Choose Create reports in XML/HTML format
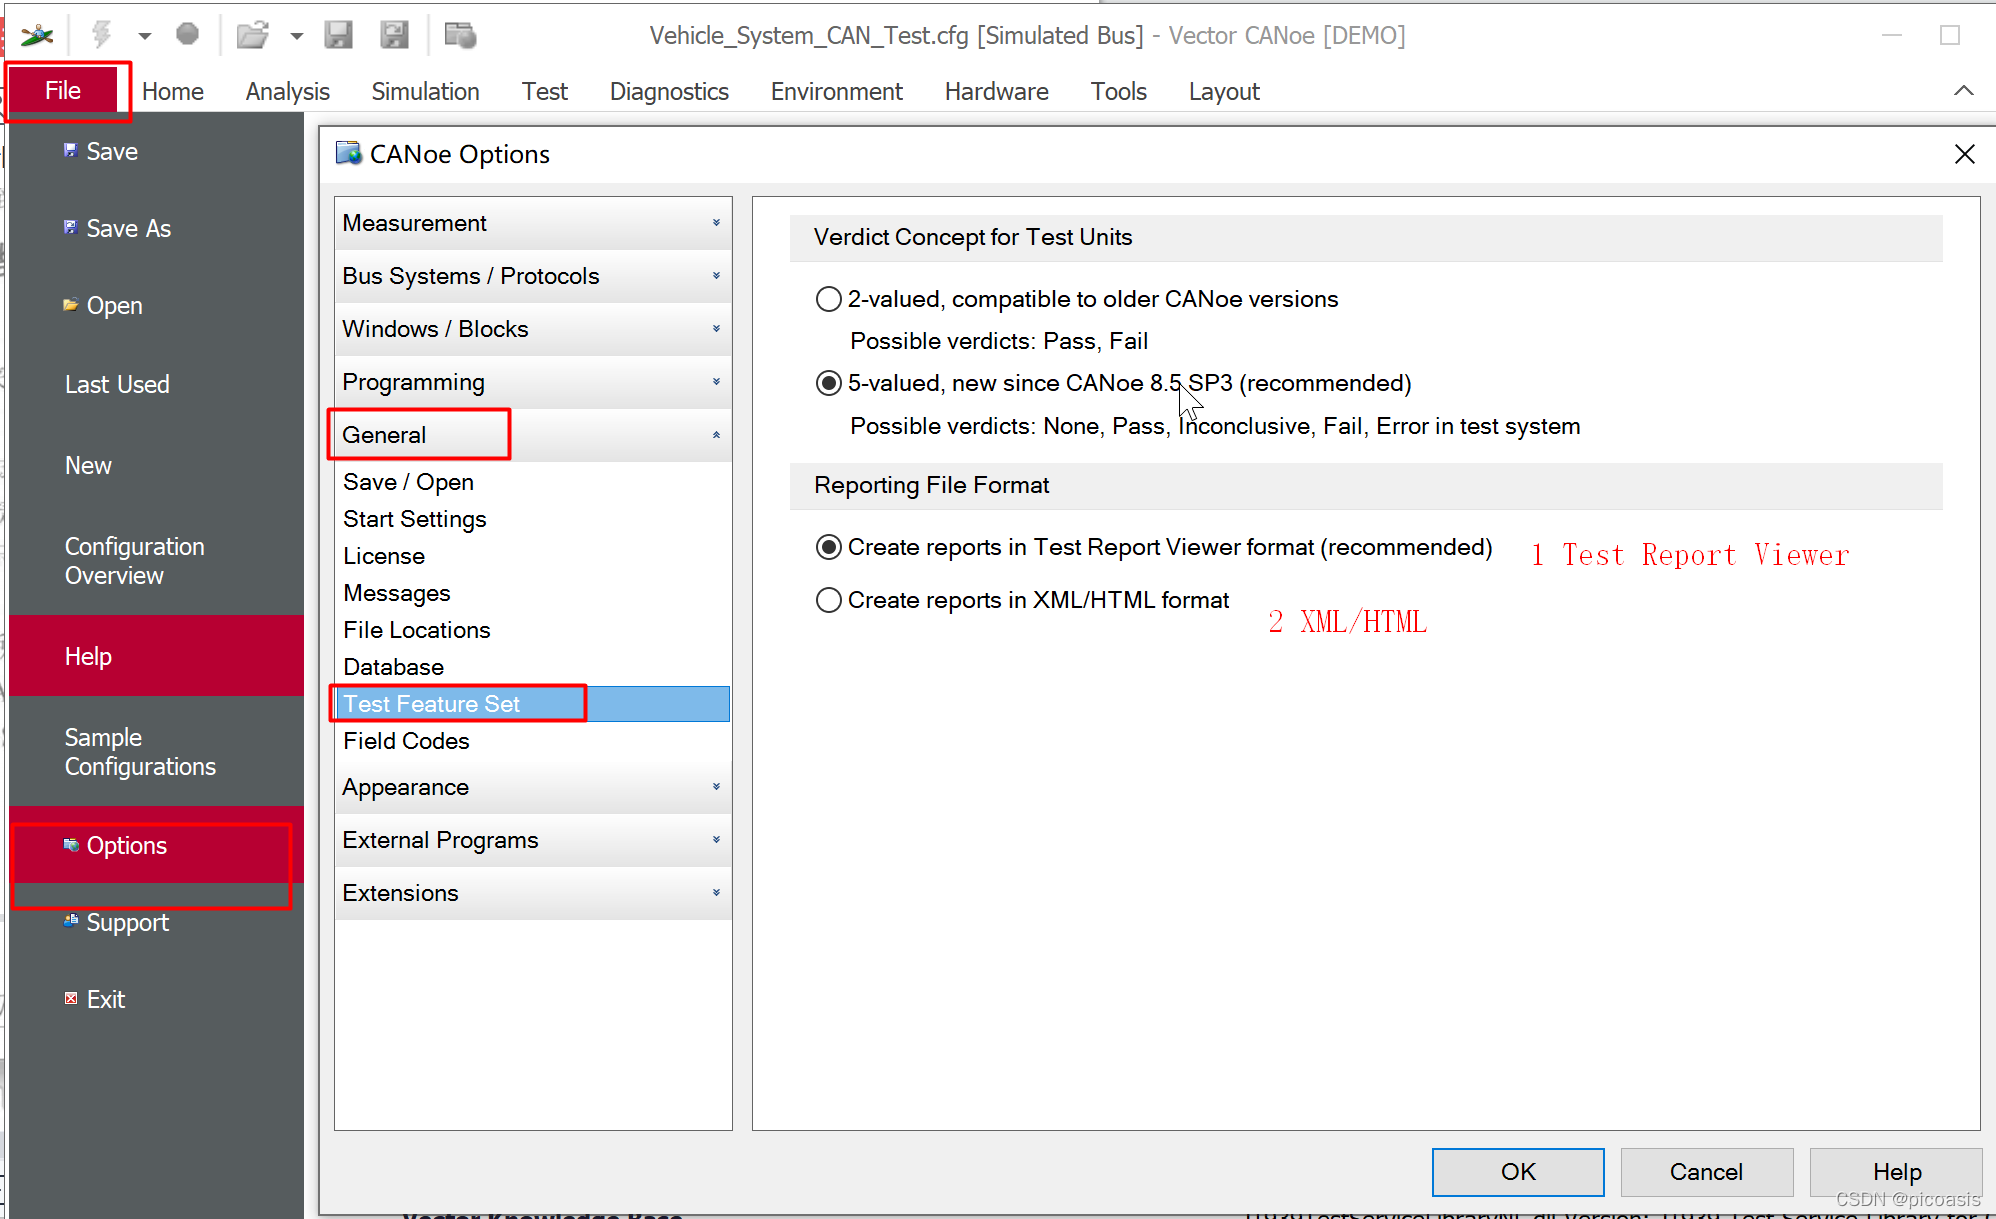 (x=828, y=600)
